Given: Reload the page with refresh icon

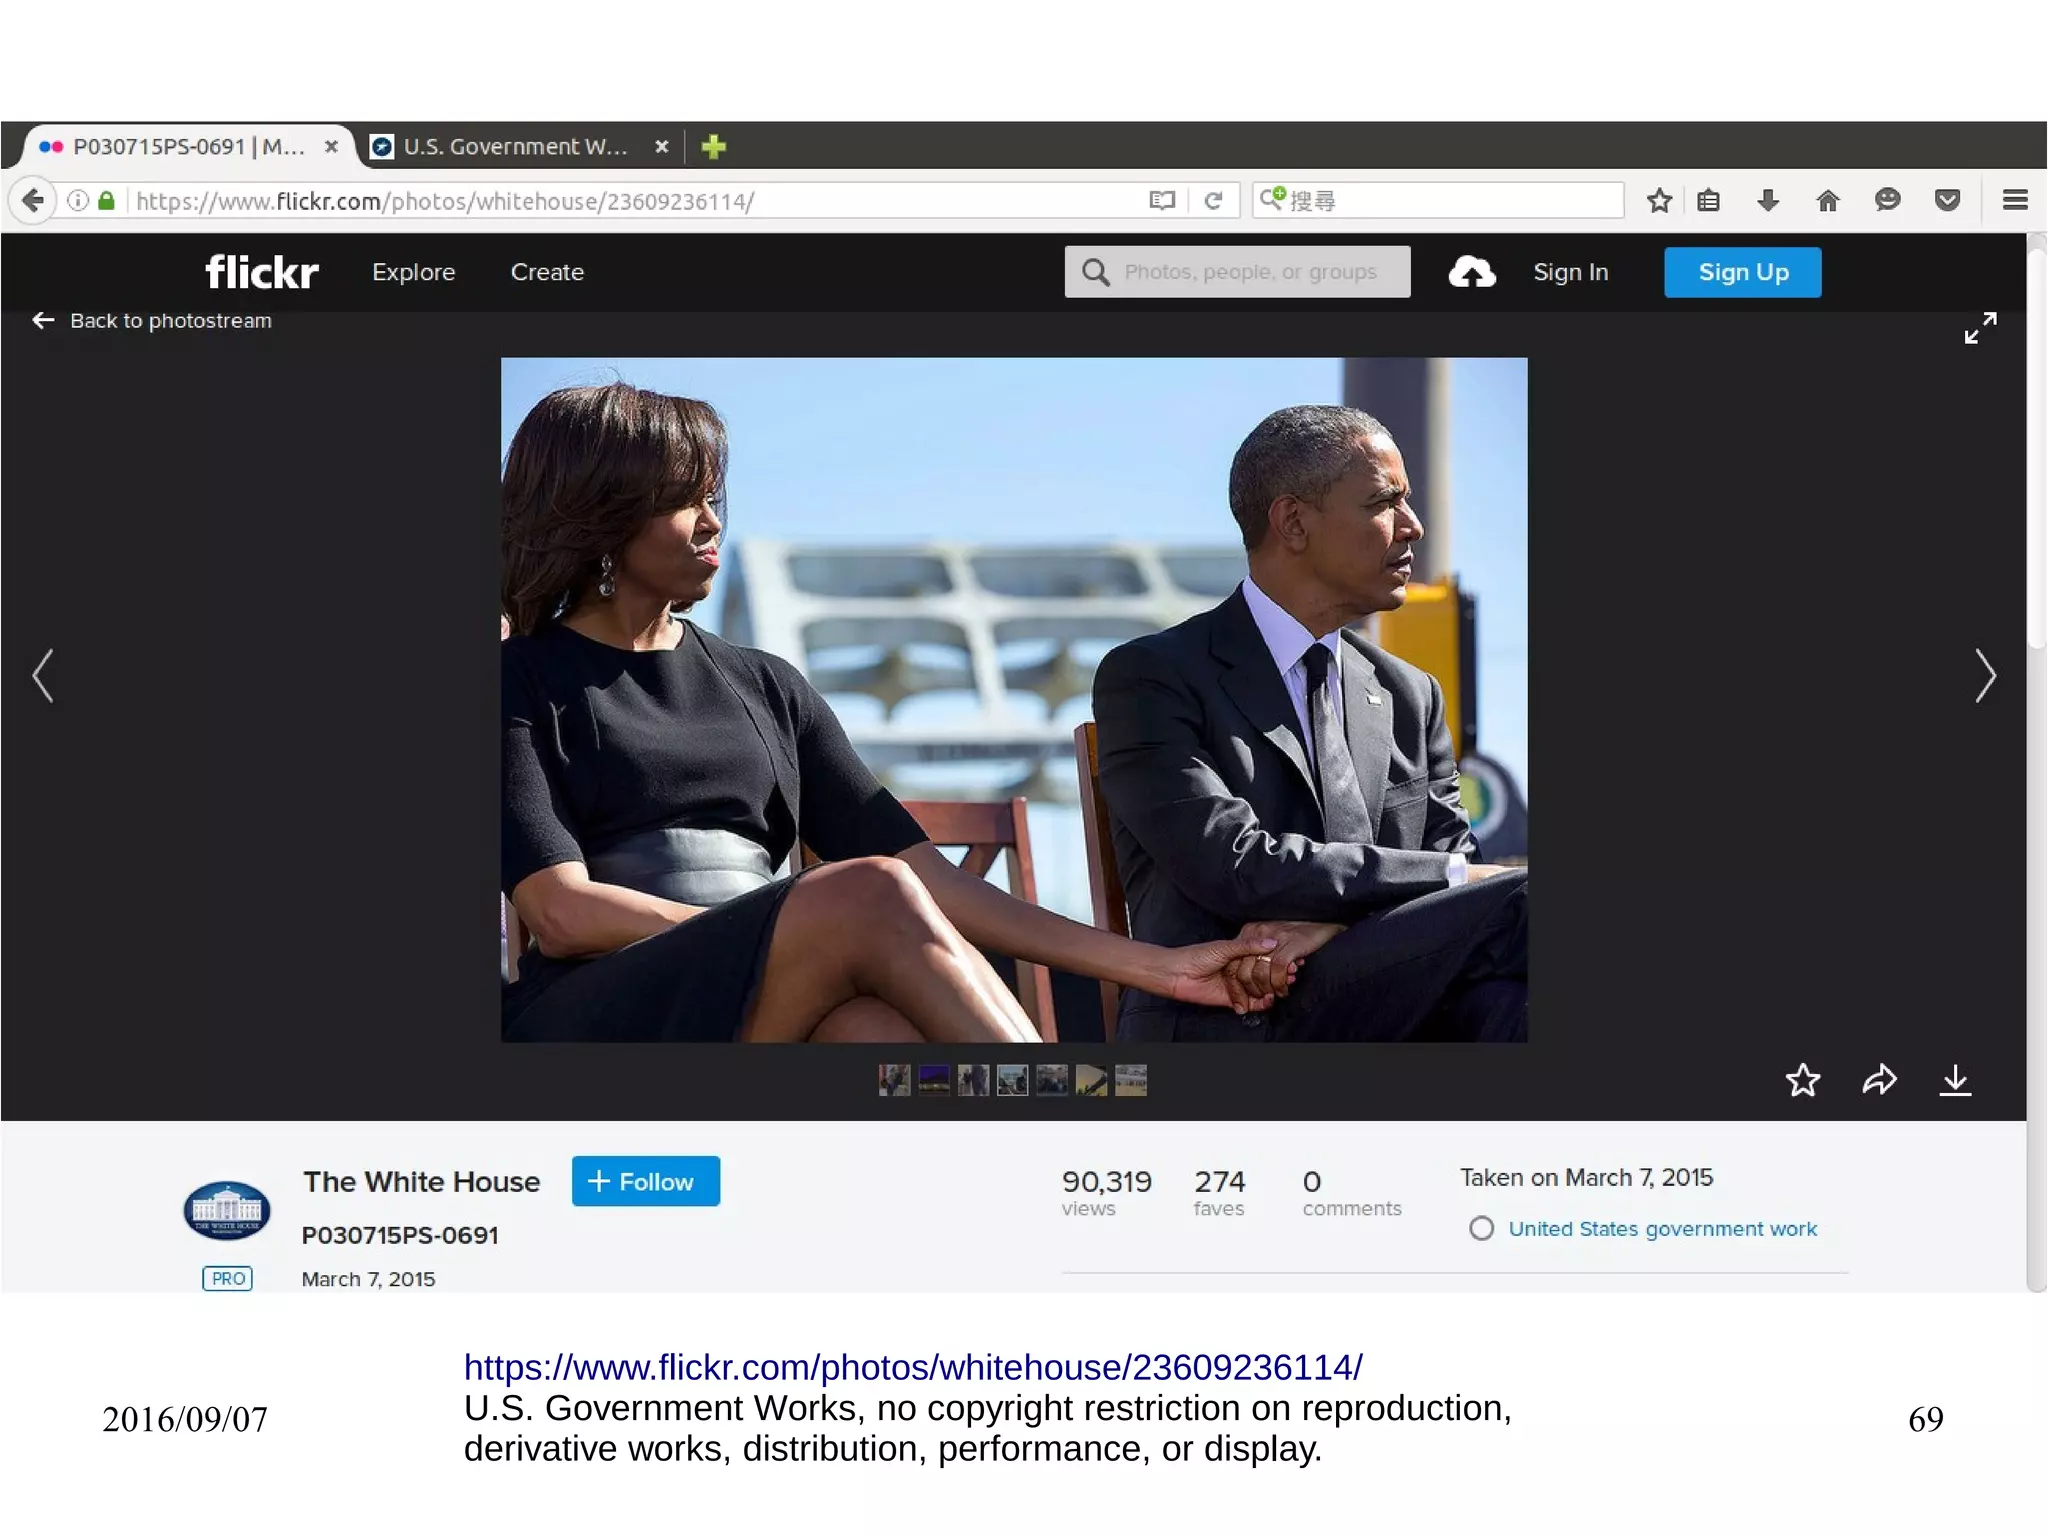Looking at the screenshot, I should pos(1213,200).
